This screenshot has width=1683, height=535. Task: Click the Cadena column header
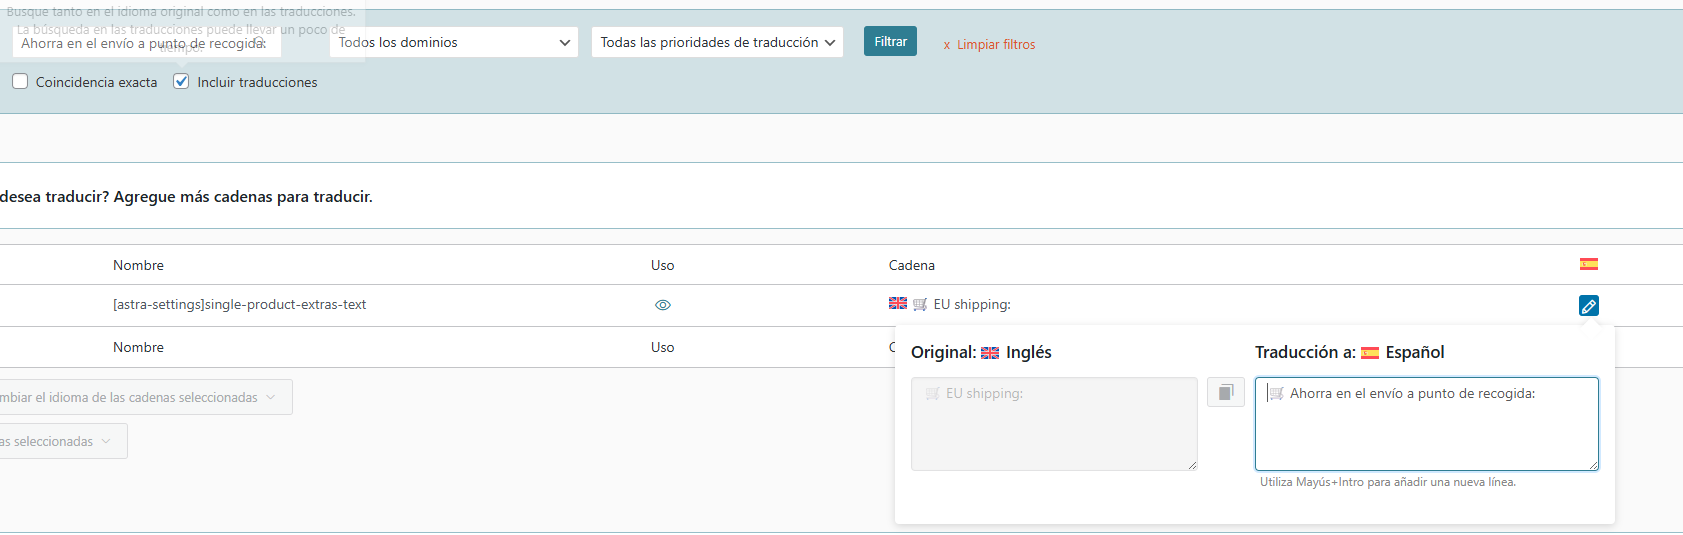pos(911,265)
